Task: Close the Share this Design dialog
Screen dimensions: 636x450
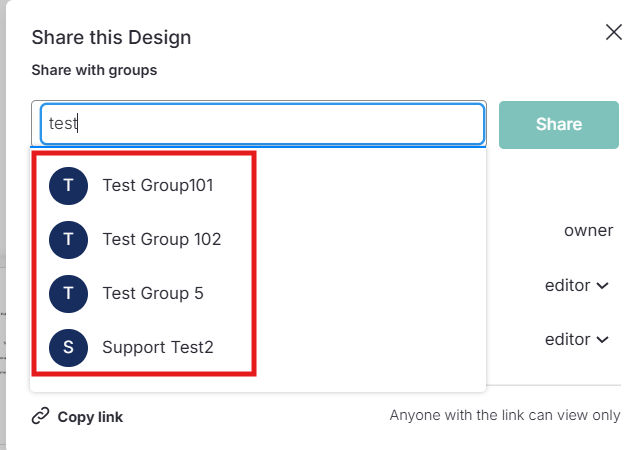Action: point(614,33)
